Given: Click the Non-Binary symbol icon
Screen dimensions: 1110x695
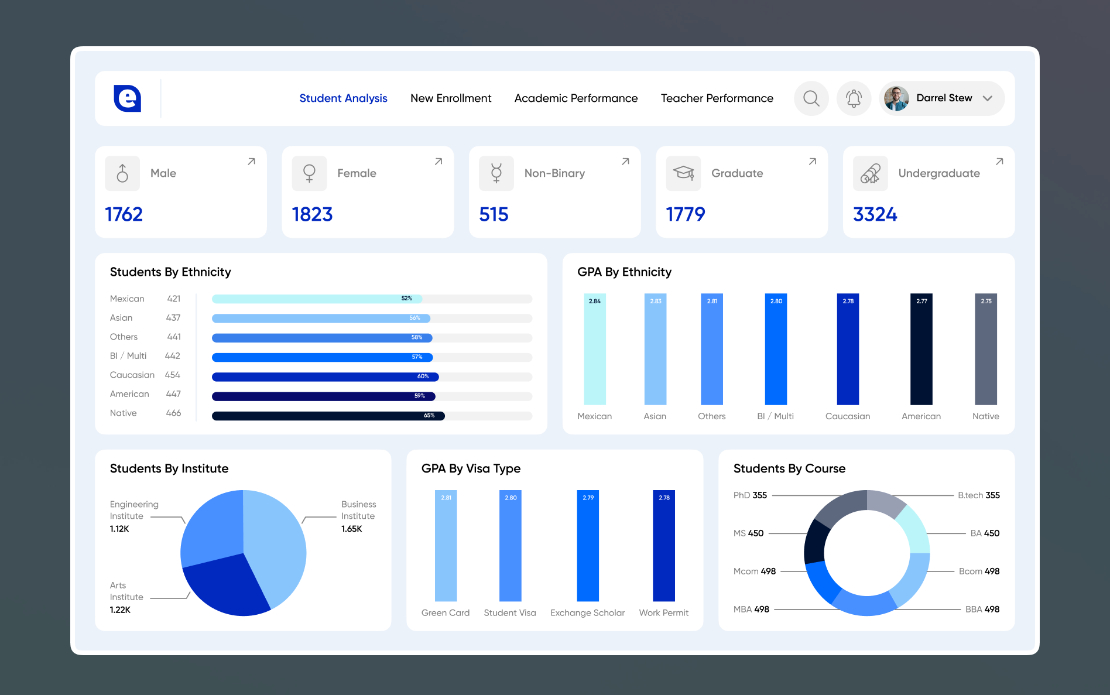Looking at the screenshot, I should [496, 173].
